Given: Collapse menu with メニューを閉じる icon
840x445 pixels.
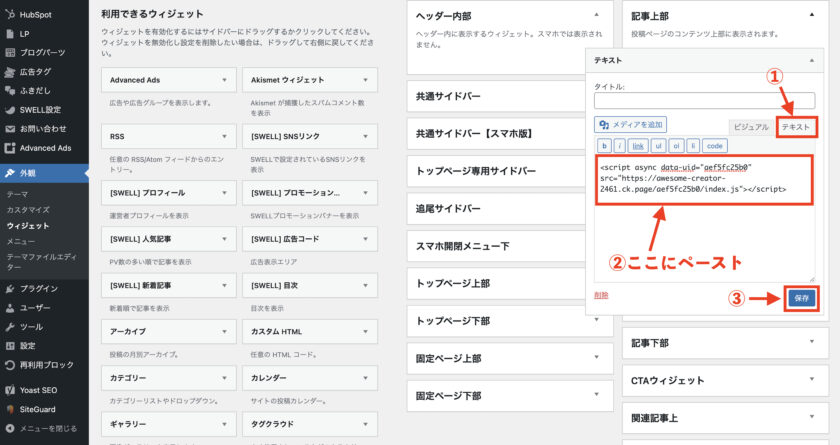Looking at the screenshot, I should (10, 428).
